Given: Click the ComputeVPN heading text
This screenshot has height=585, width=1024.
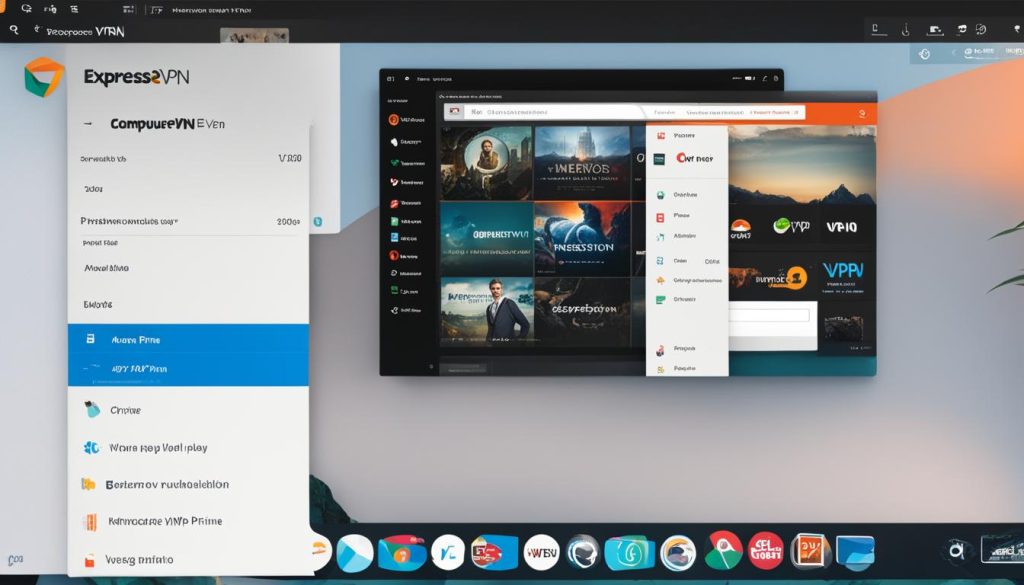Looking at the screenshot, I should pyautogui.click(x=168, y=123).
